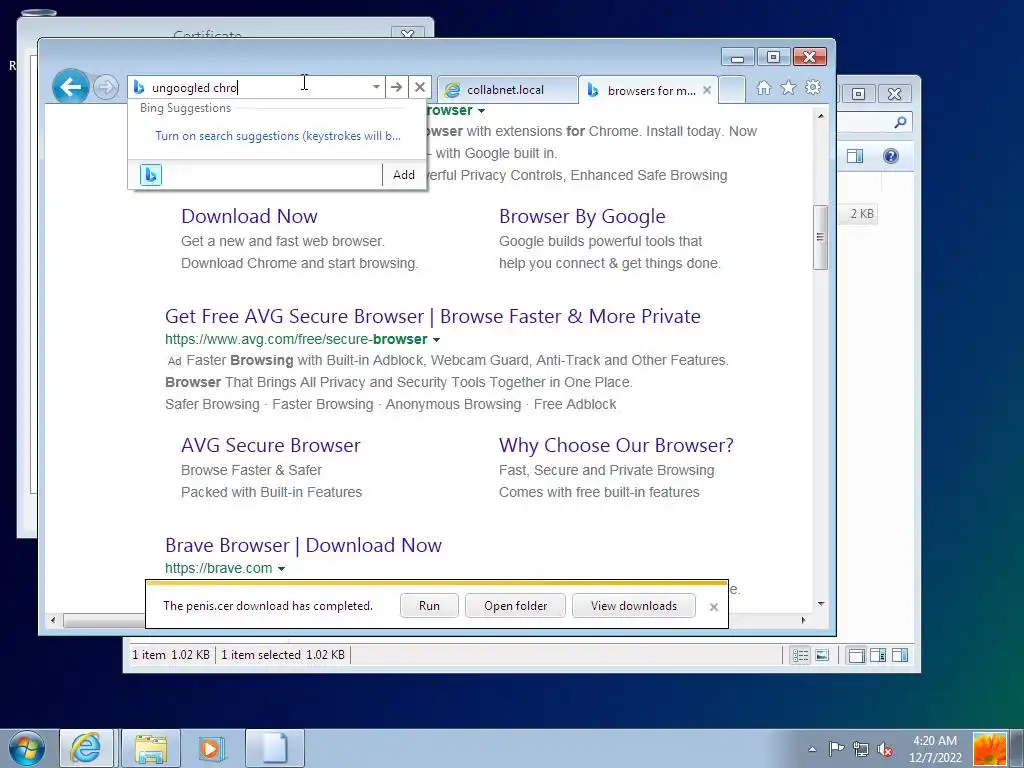Expand the green URL dropdown after 'rowser'
The height and width of the screenshot is (768, 1024).
point(481,111)
